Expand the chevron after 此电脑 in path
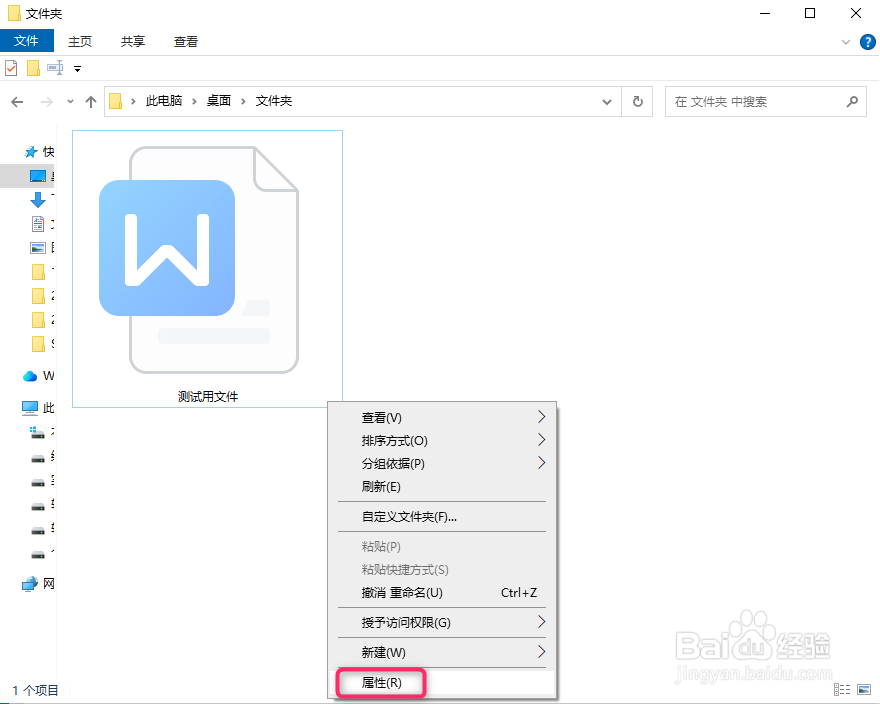 194,102
